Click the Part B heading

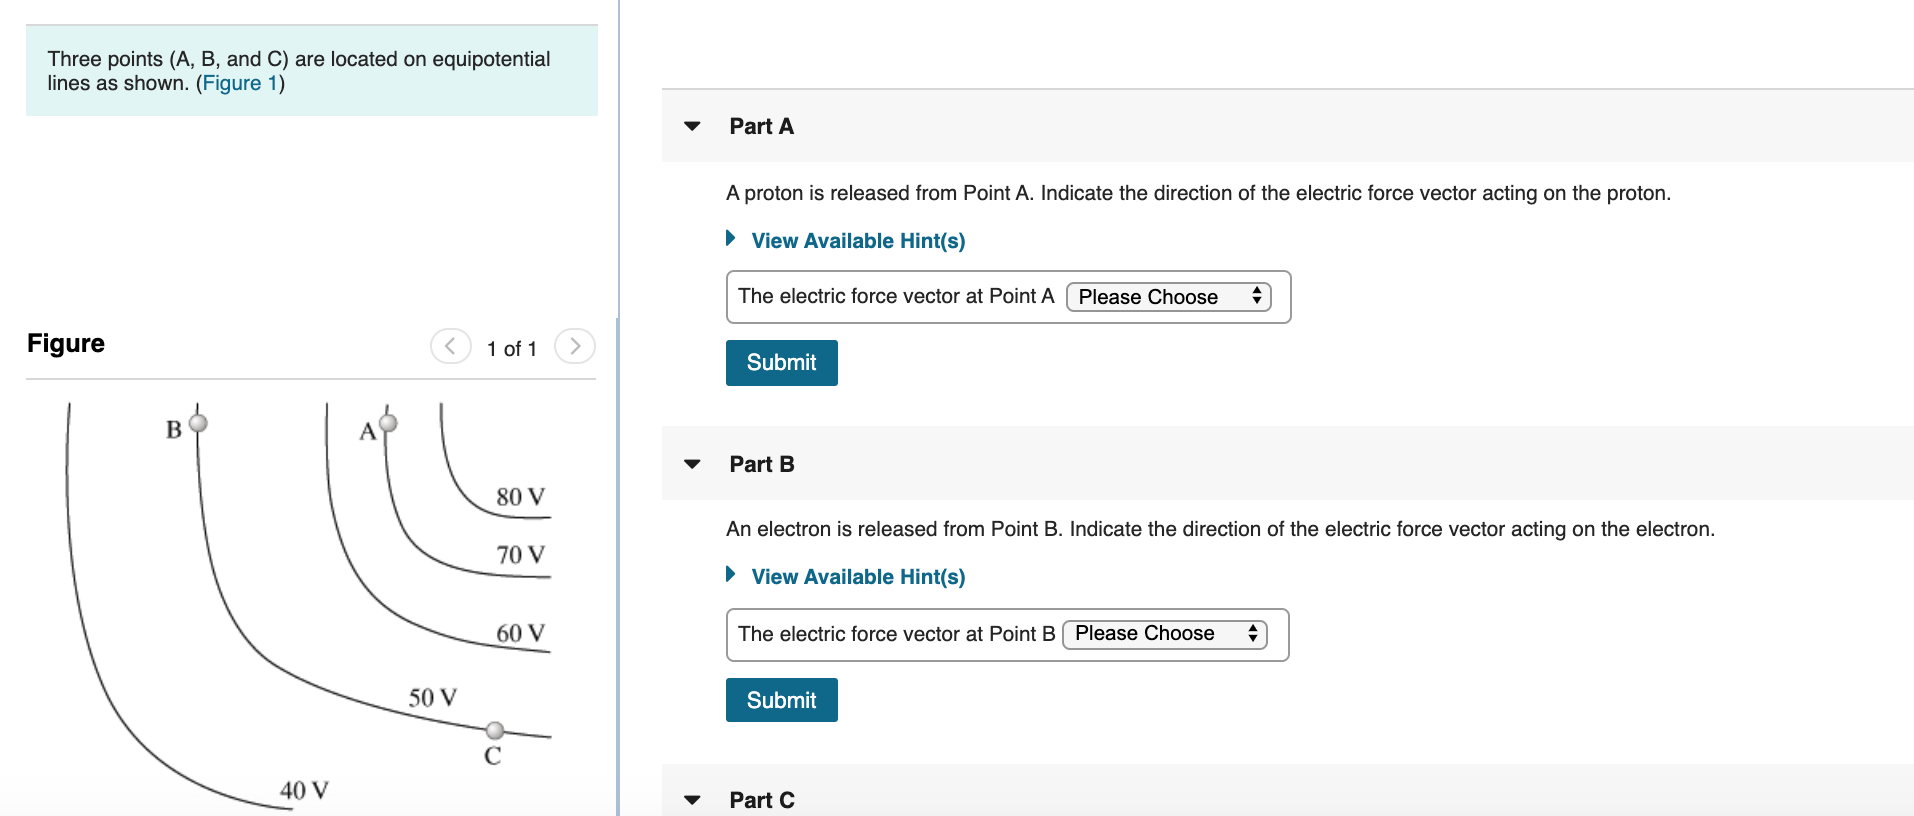(x=761, y=464)
